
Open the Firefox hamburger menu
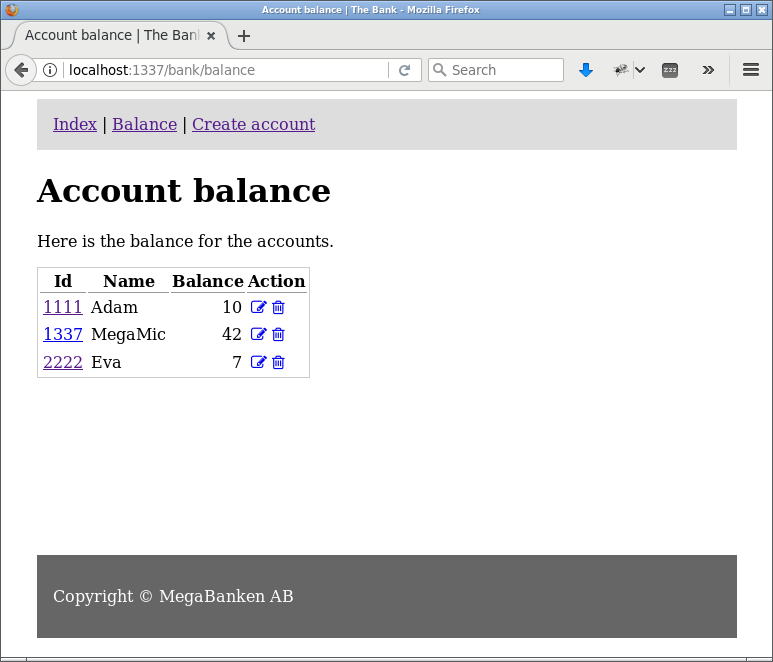[751, 70]
